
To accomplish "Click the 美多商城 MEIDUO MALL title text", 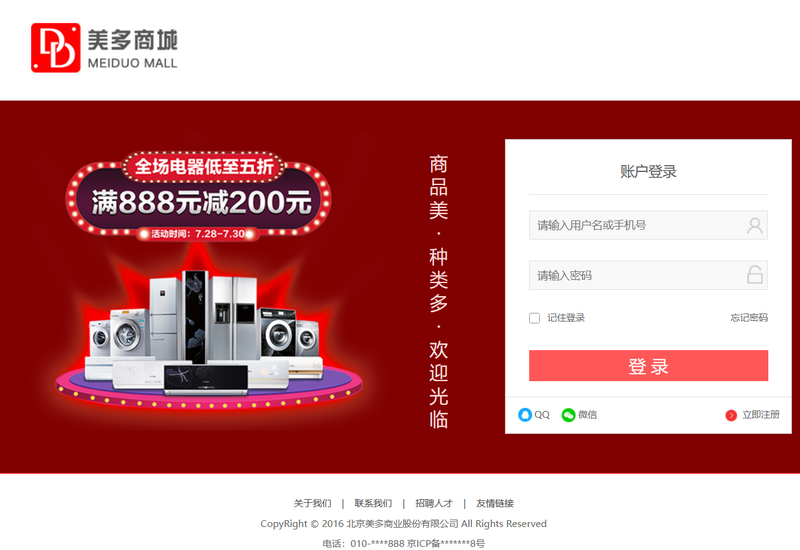I will pyautogui.click(x=133, y=48).
